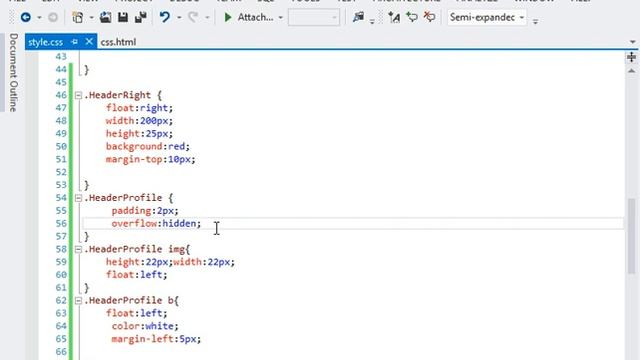Open the empty combo box beside Attach
Image resolution: width=640 pixels, height=360 pixels.
[313, 18]
